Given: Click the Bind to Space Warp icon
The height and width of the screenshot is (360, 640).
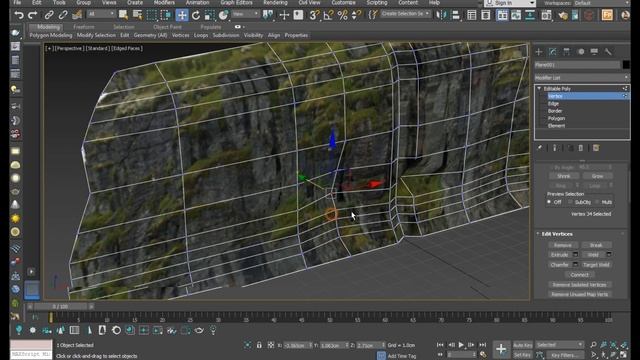Looking at the screenshot, I should [77, 15].
